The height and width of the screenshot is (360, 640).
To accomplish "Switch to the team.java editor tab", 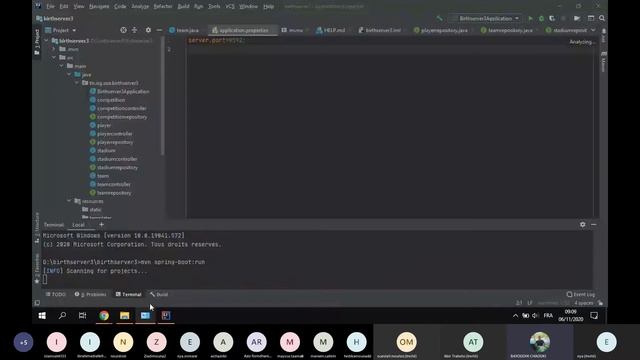I will pyautogui.click(x=184, y=30).
